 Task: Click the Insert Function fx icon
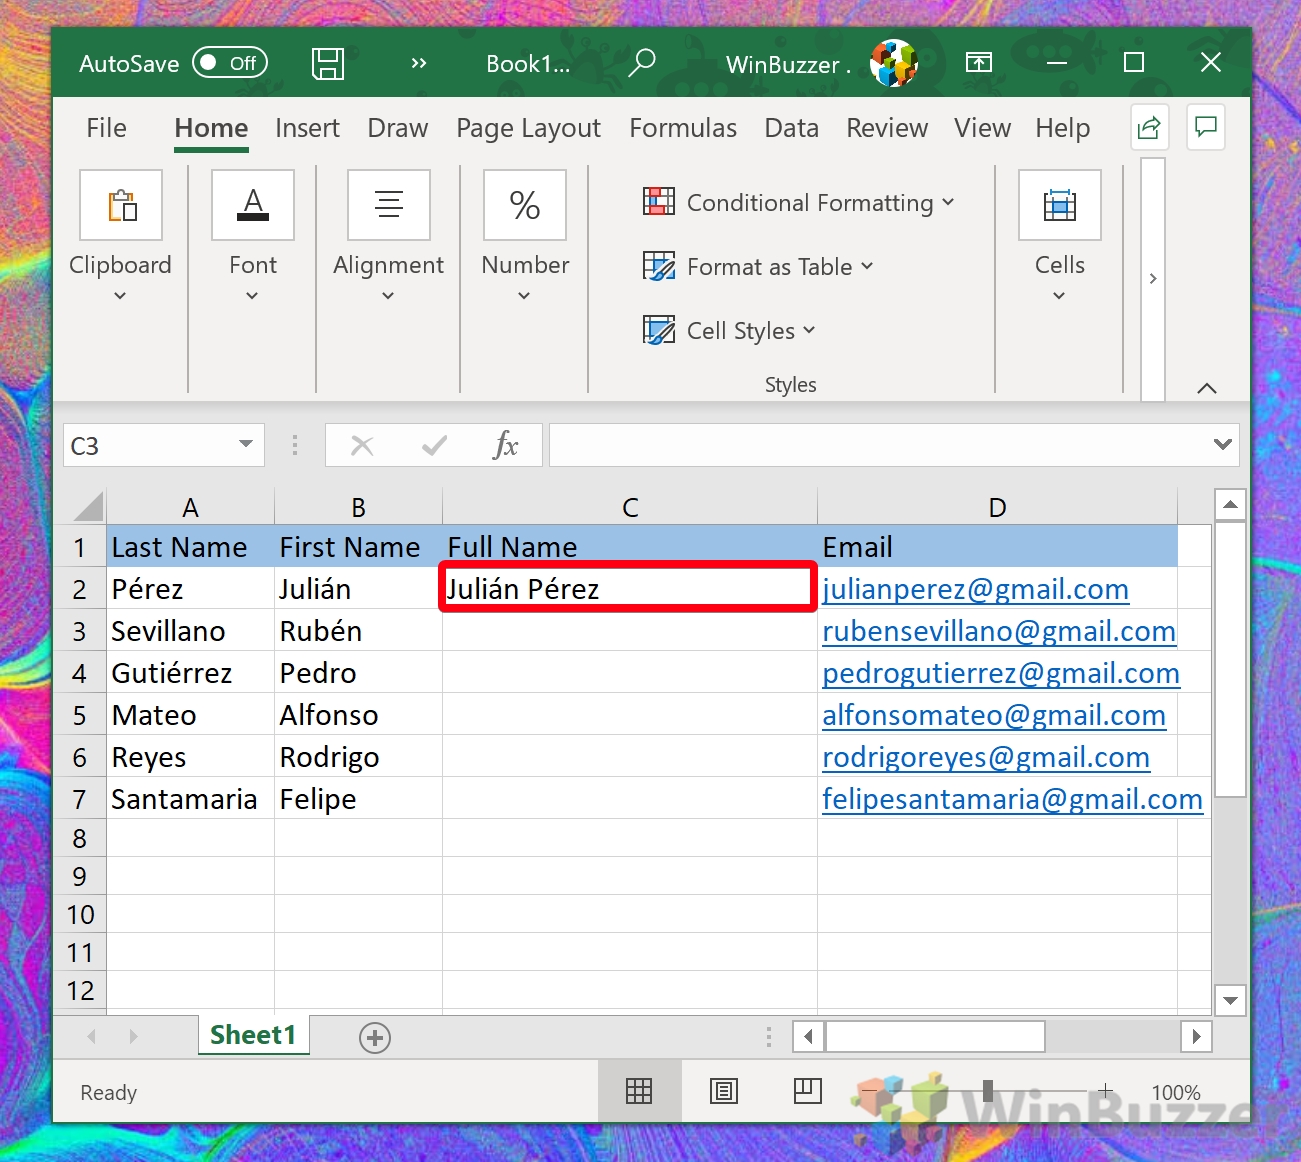506,445
